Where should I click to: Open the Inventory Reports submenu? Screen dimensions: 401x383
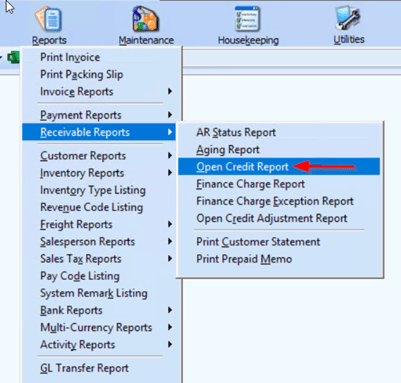99,173
